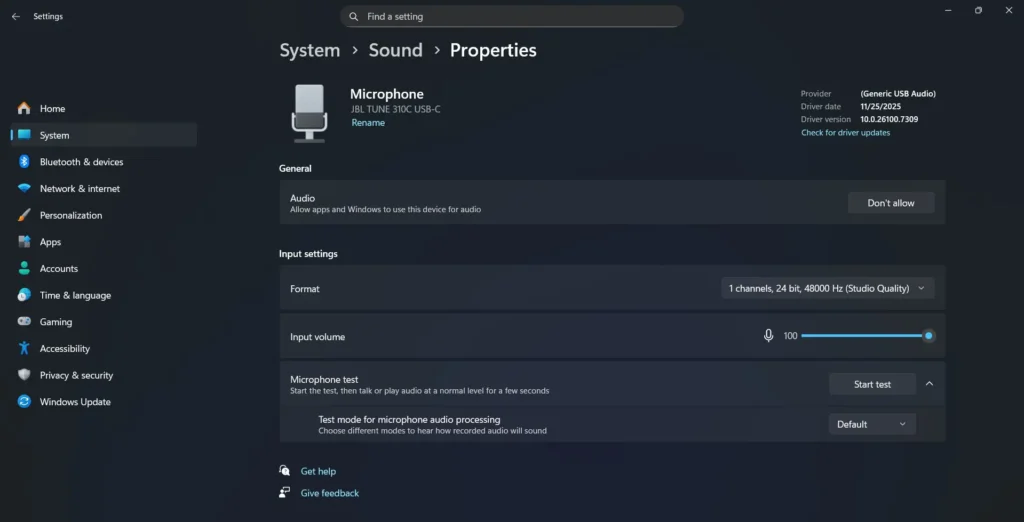Open Network & internet settings
The height and width of the screenshot is (522, 1024).
click(x=104, y=188)
